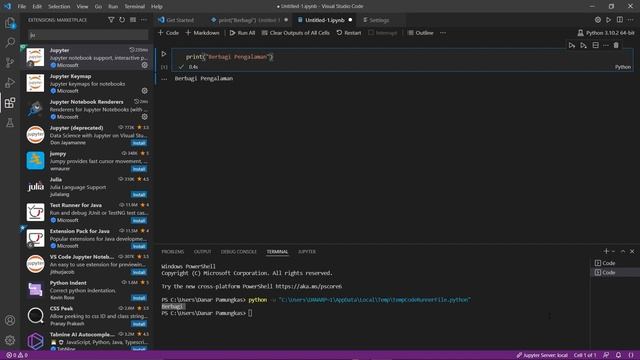Open the notebook Outline
Screen dimensions: 640x360
[420, 33]
